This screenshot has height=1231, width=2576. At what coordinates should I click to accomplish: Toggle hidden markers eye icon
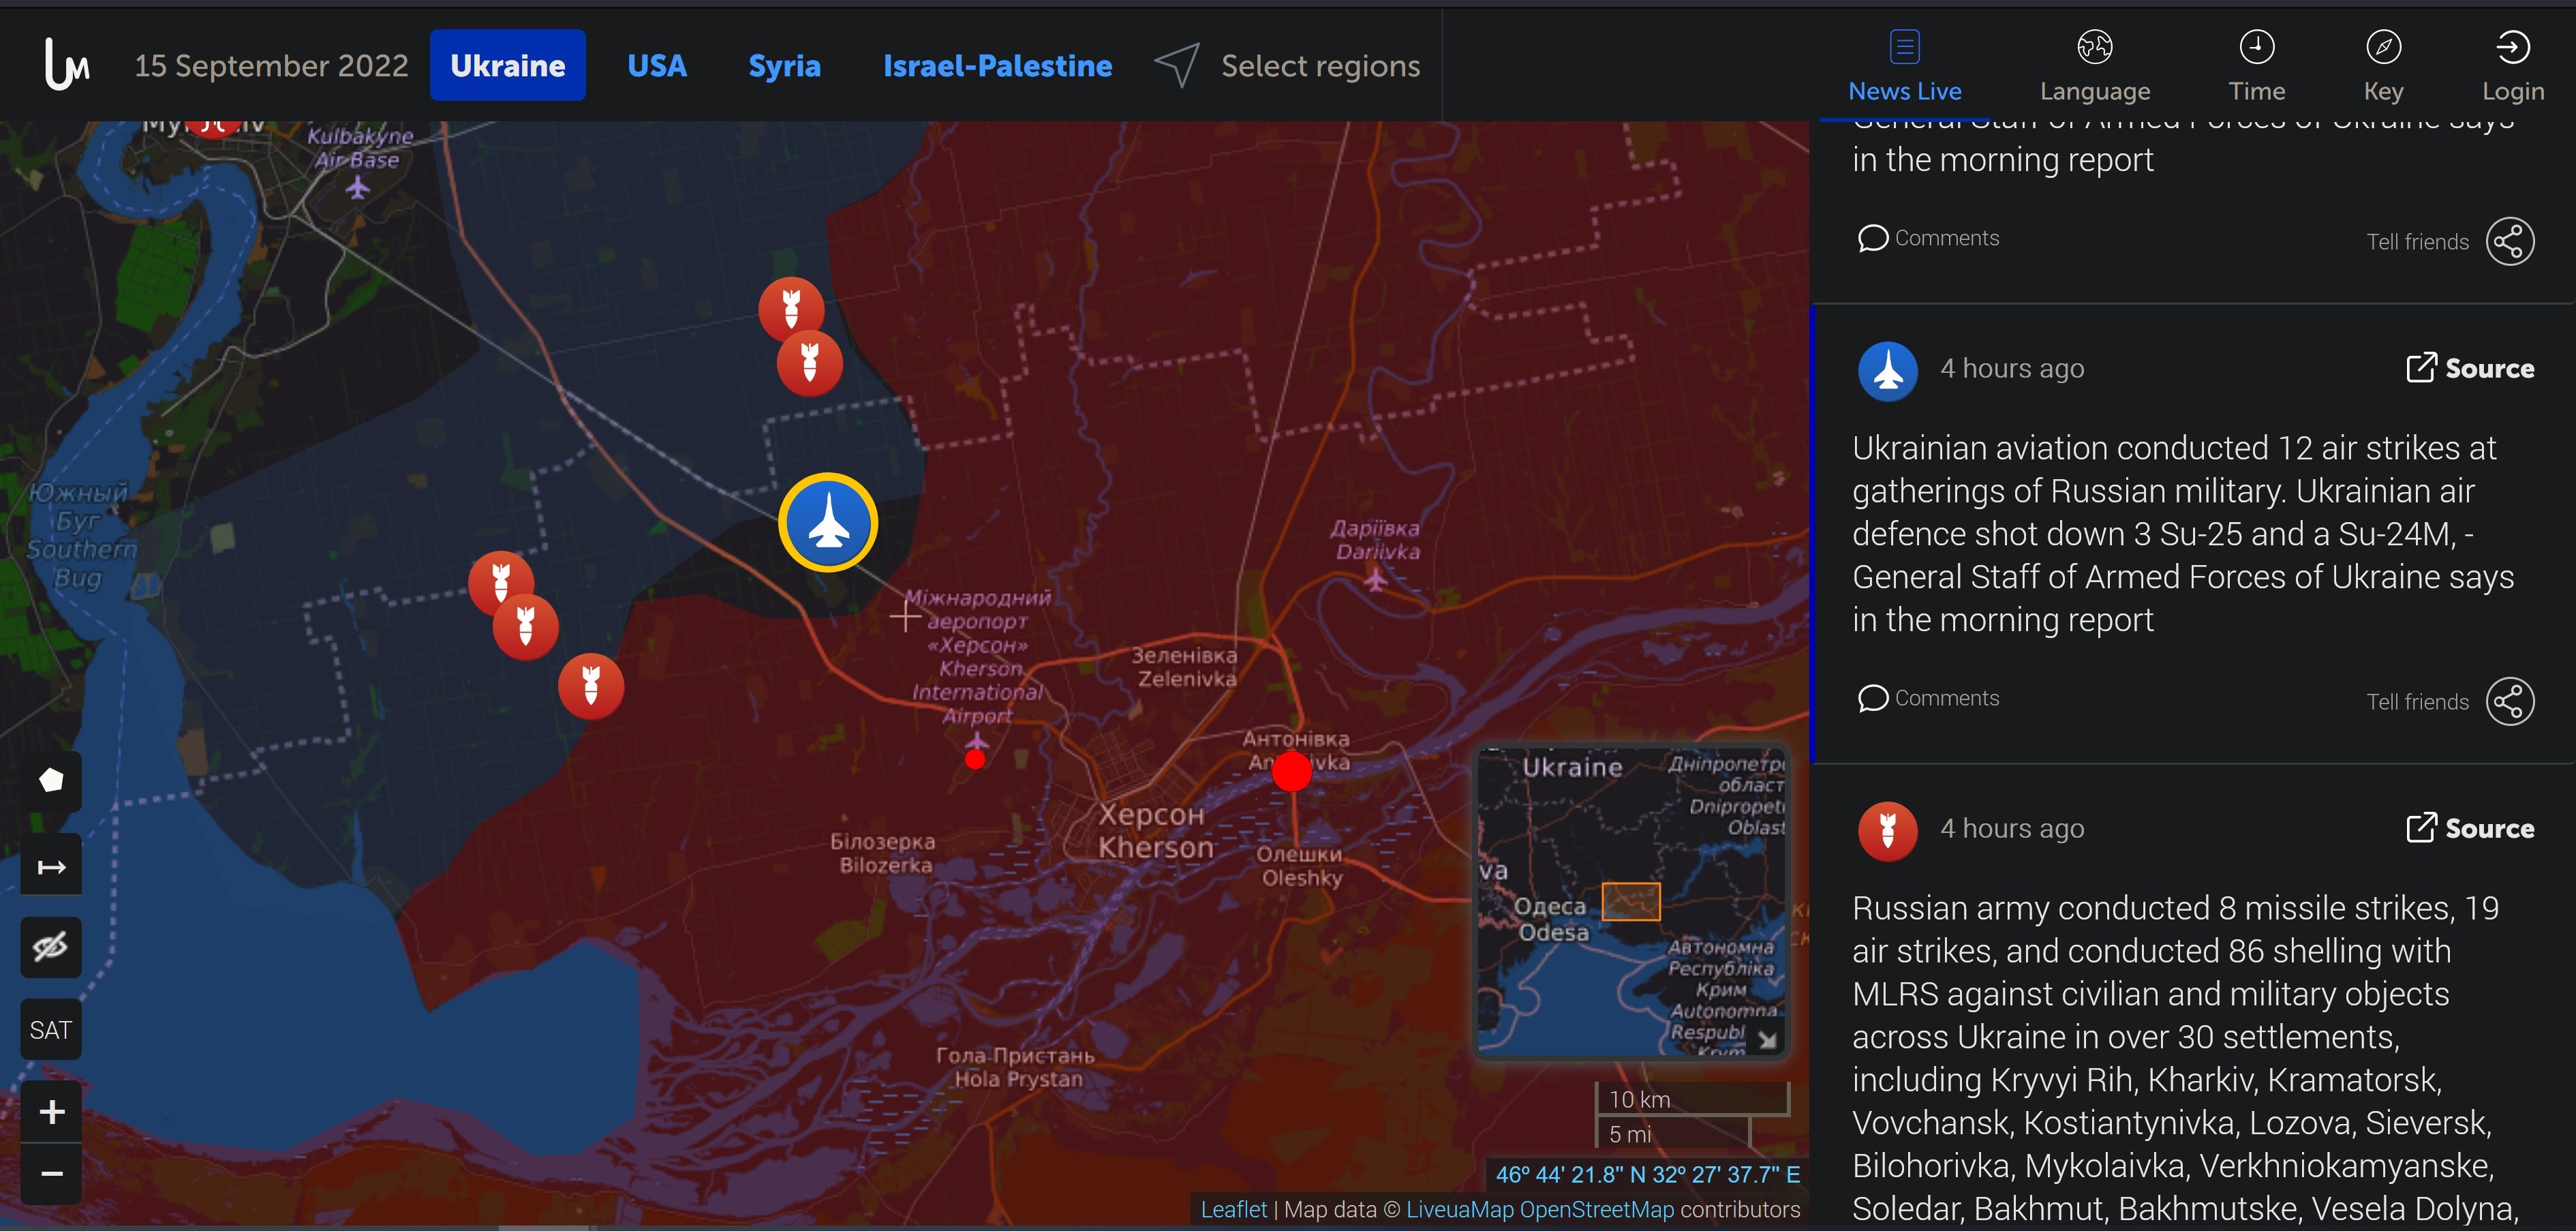click(51, 947)
